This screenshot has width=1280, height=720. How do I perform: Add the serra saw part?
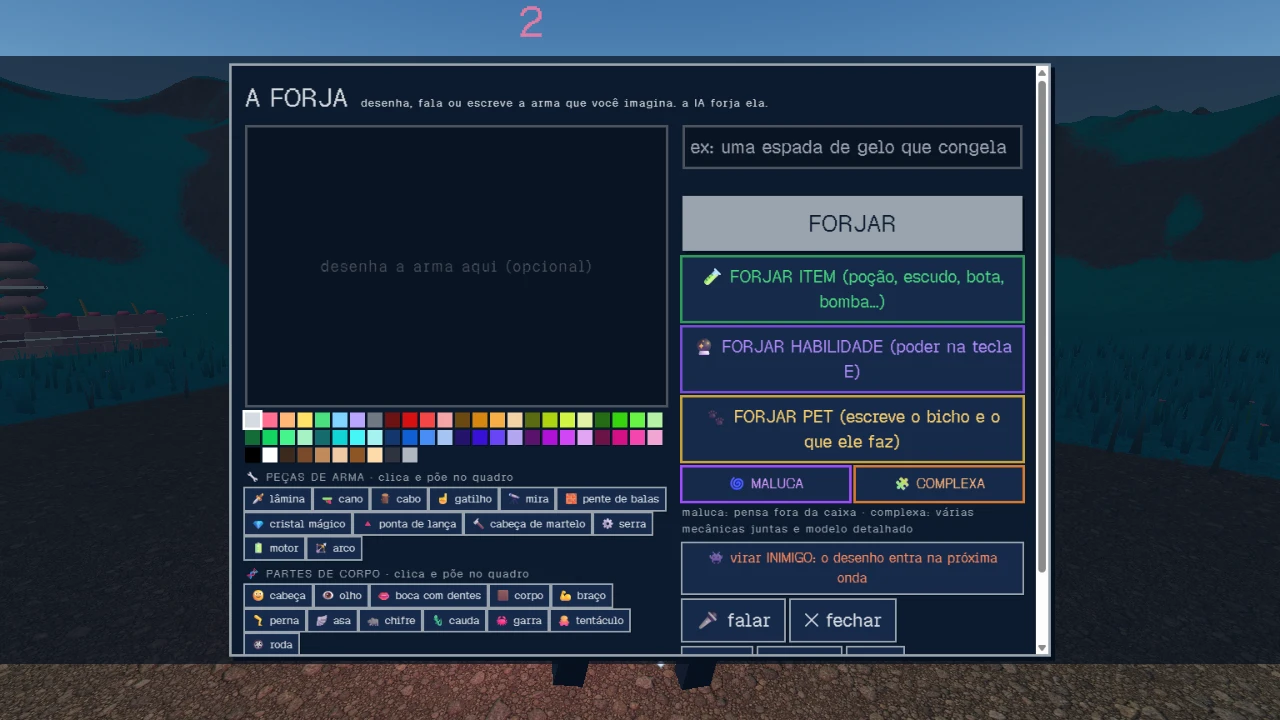623,524
